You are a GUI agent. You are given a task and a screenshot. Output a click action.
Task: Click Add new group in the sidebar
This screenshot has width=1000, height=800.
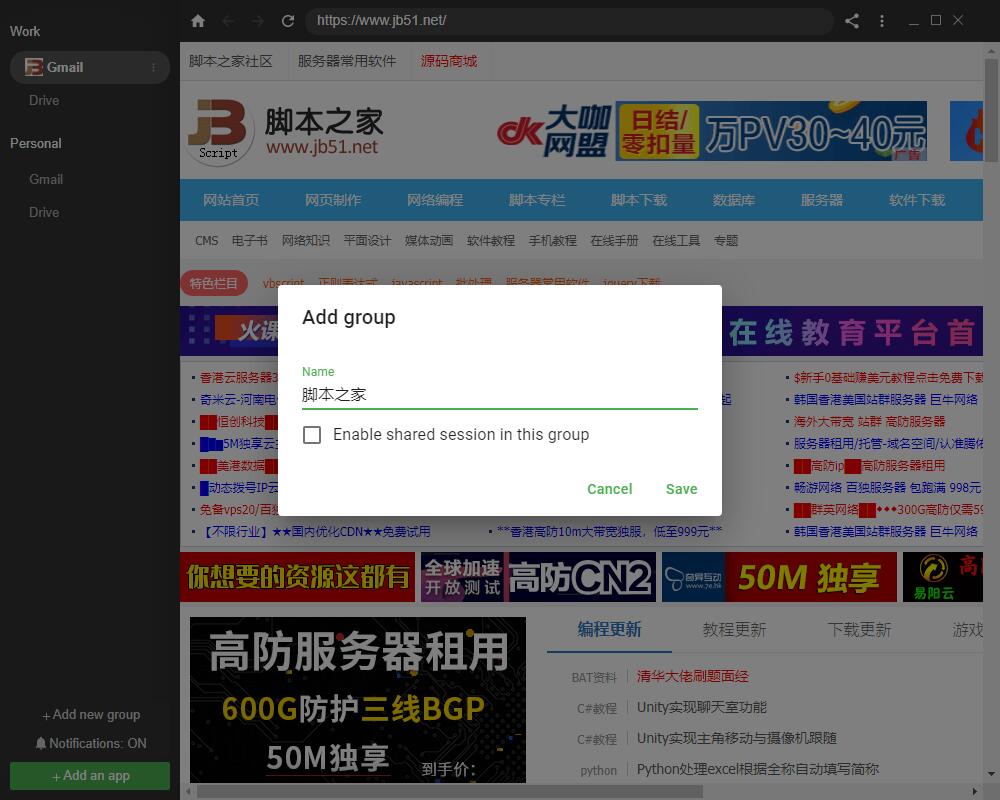click(90, 714)
